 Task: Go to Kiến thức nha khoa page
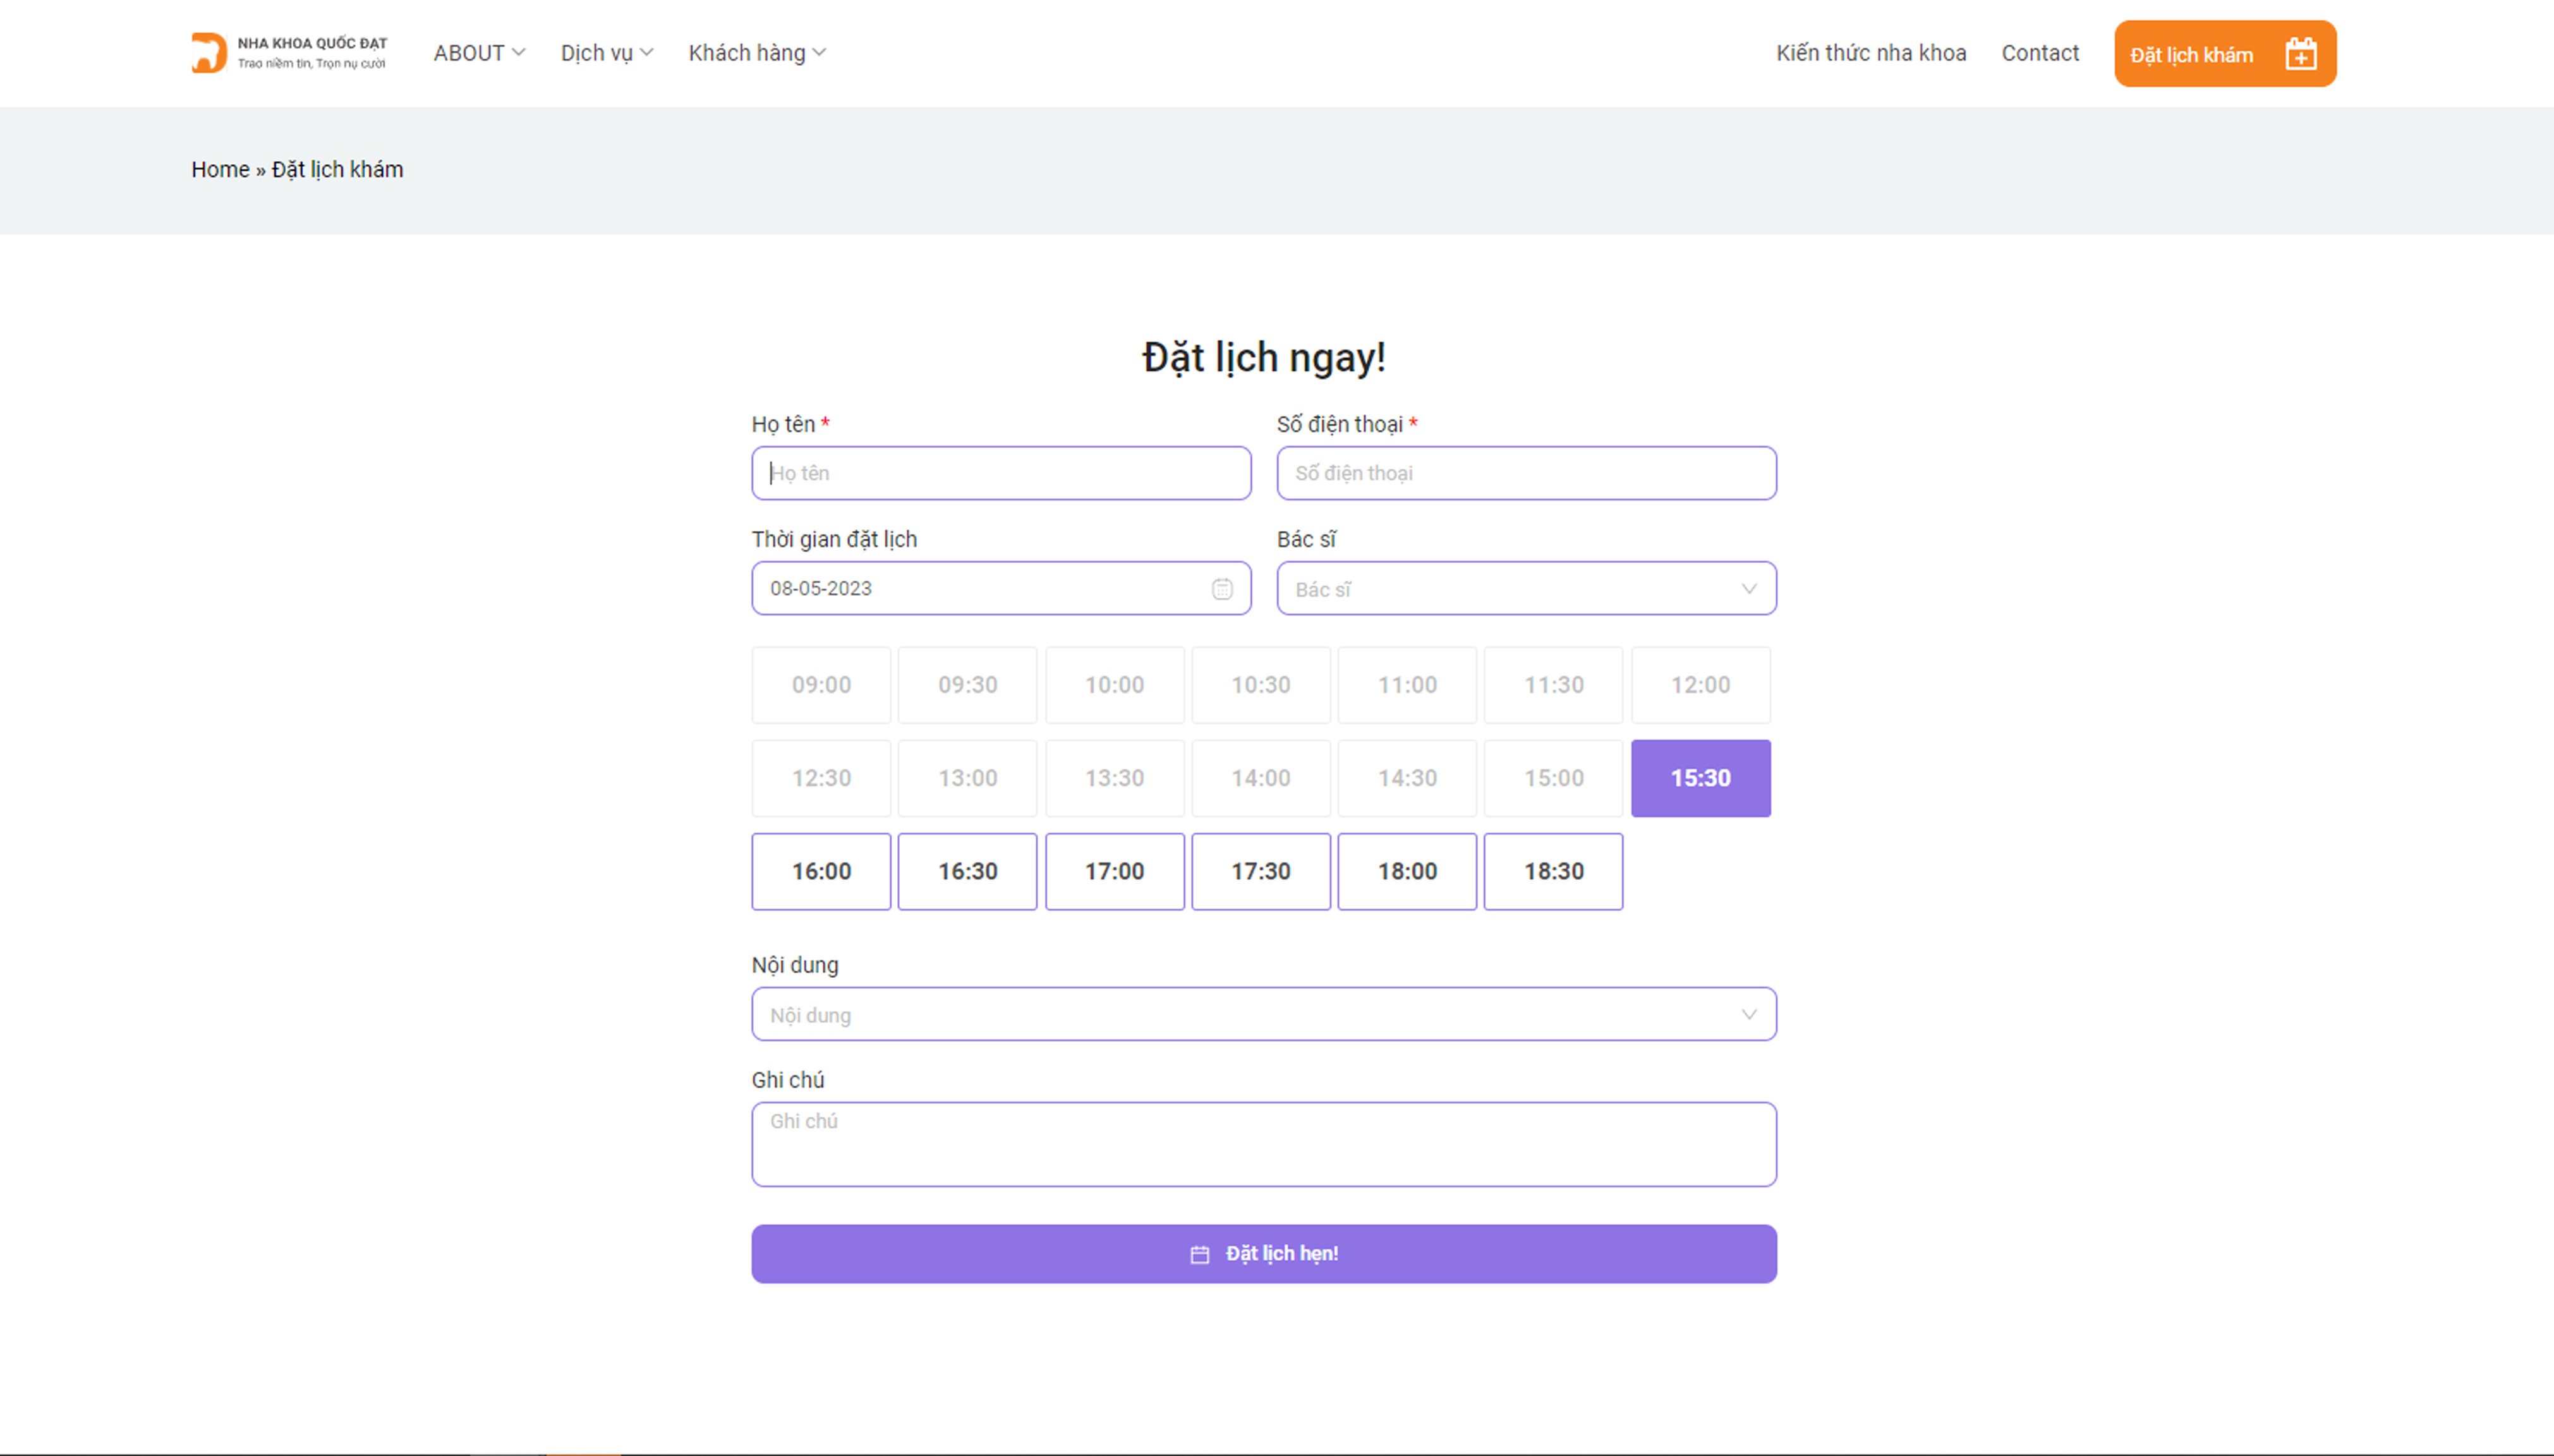click(1870, 53)
